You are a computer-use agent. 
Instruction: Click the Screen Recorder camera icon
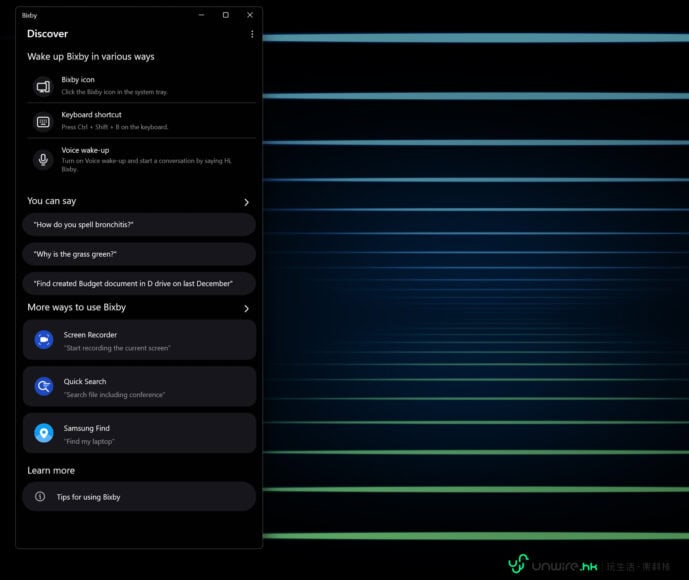pos(43,340)
